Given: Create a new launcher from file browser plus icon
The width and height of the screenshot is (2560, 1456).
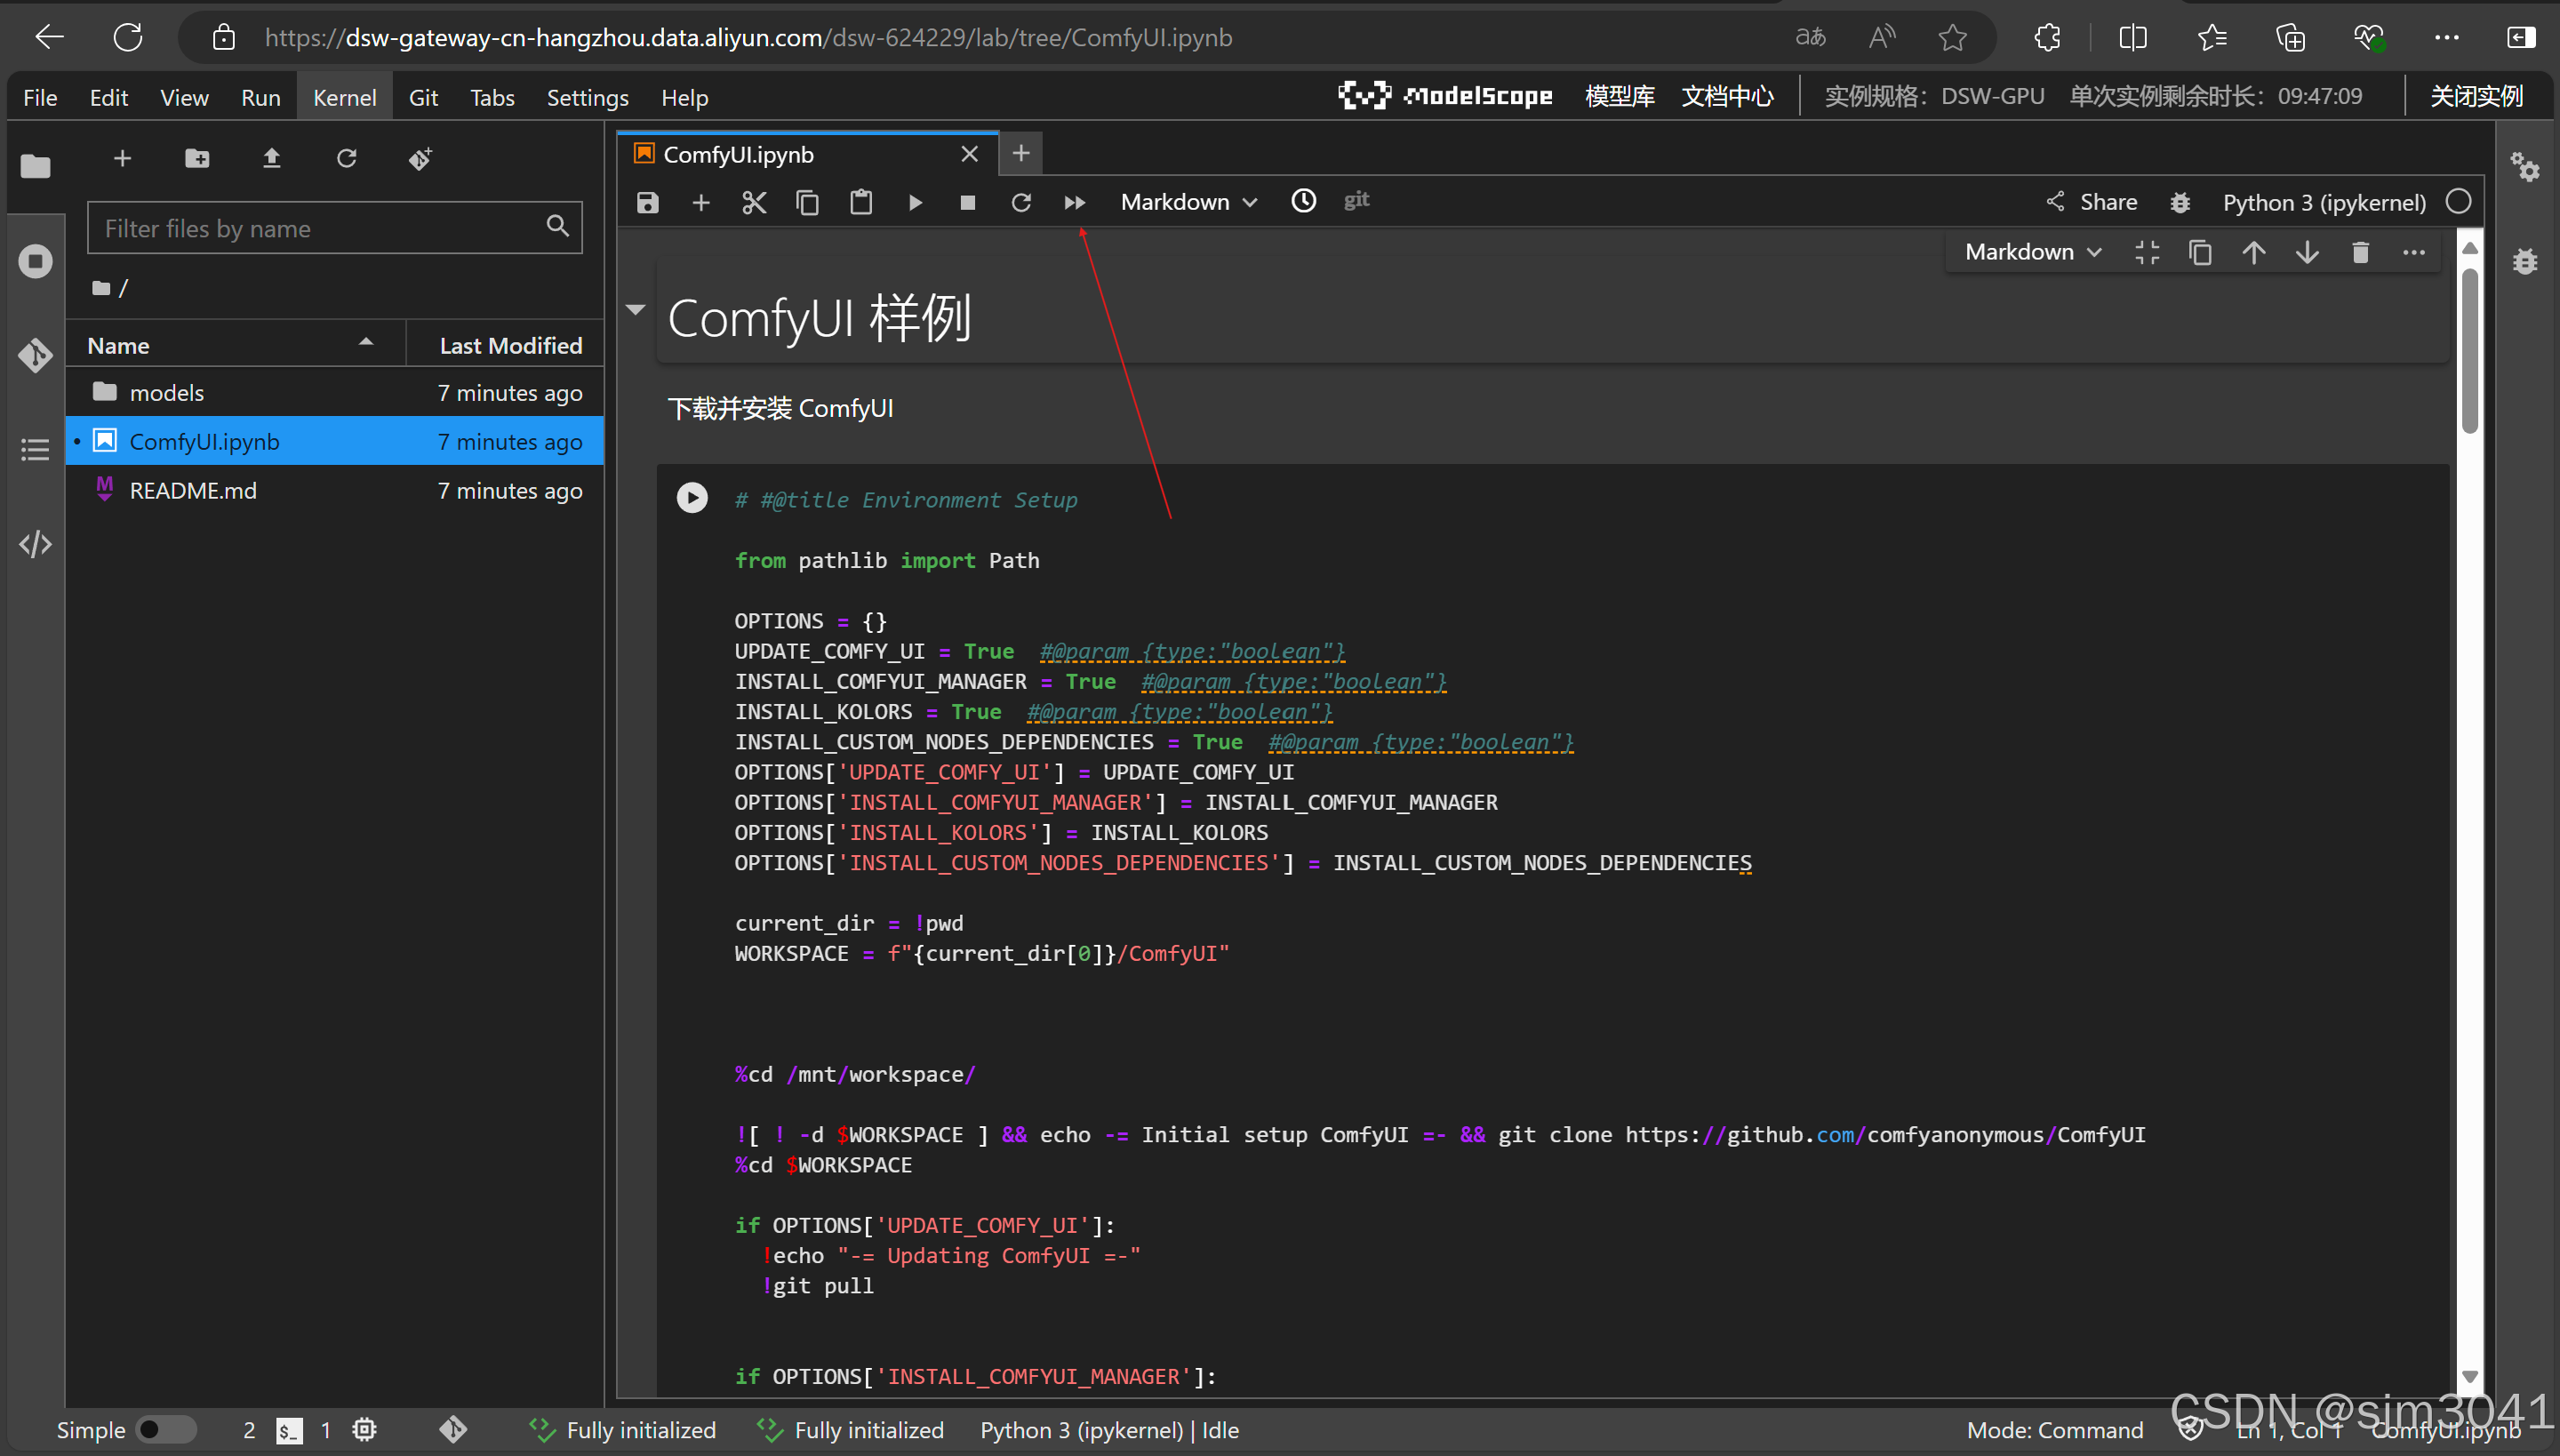Looking at the screenshot, I should [122, 158].
